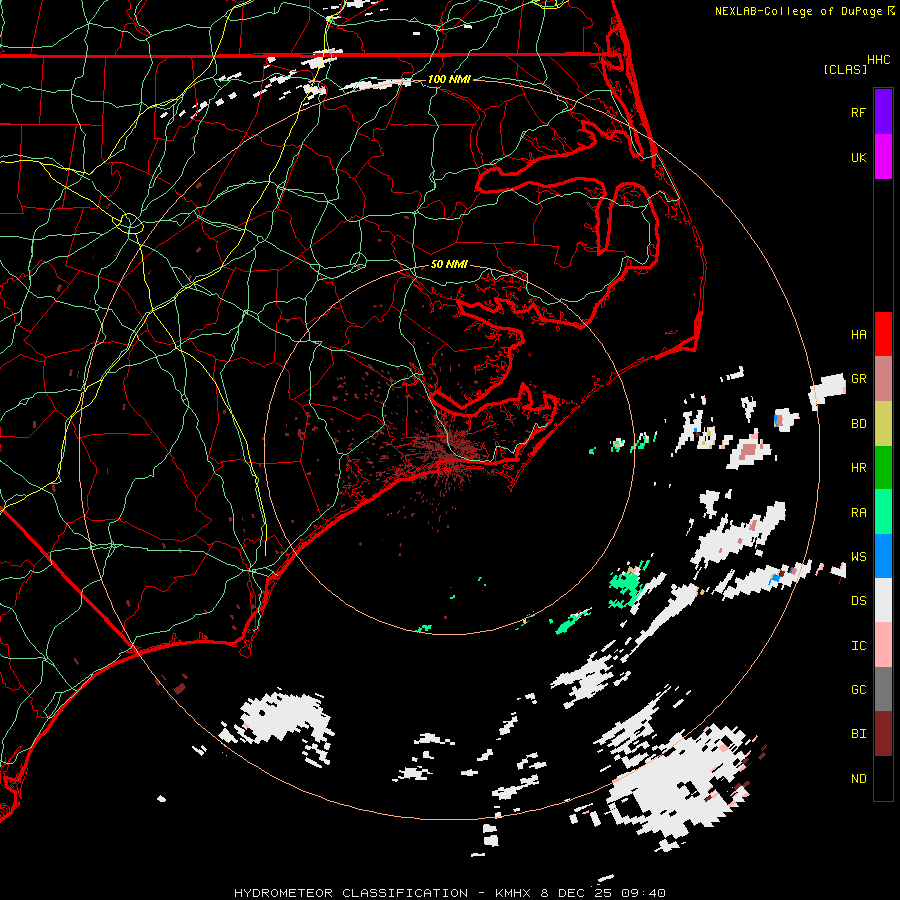Click the HA red legend swatch
Image resolution: width=900 pixels, height=900 pixels.
coord(883,334)
